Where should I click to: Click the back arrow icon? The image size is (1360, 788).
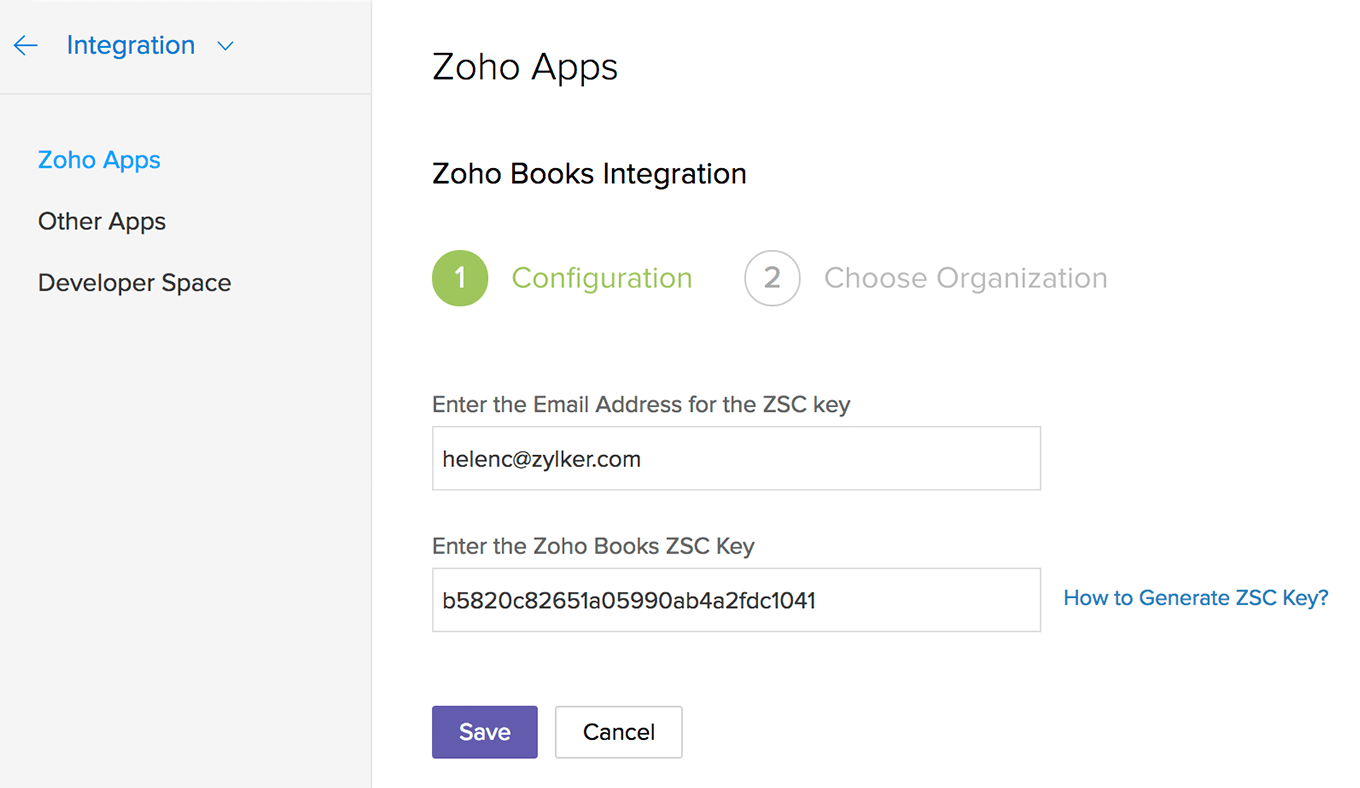tap(25, 45)
